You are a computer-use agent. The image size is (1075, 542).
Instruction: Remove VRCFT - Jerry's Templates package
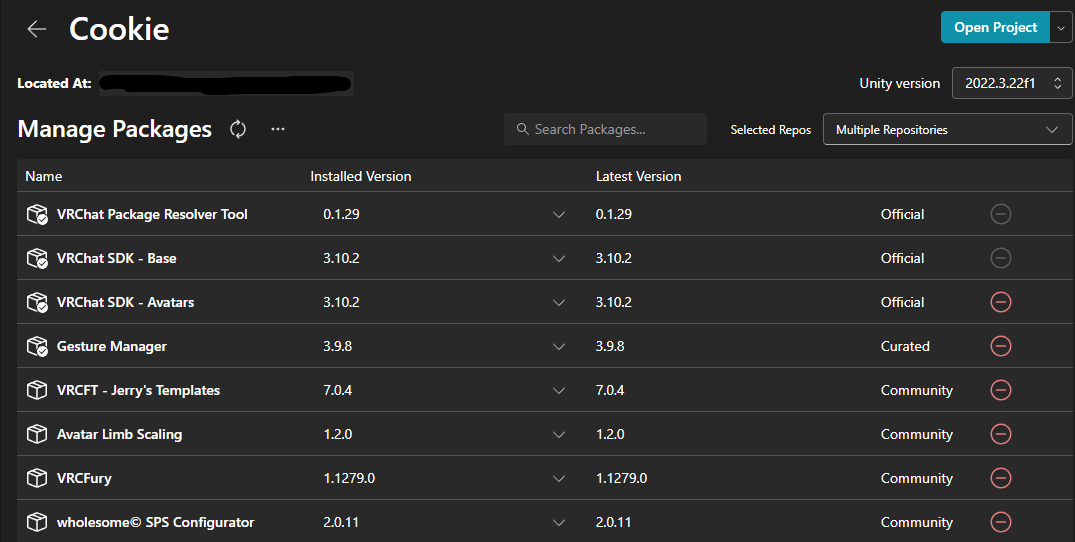click(1000, 390)
